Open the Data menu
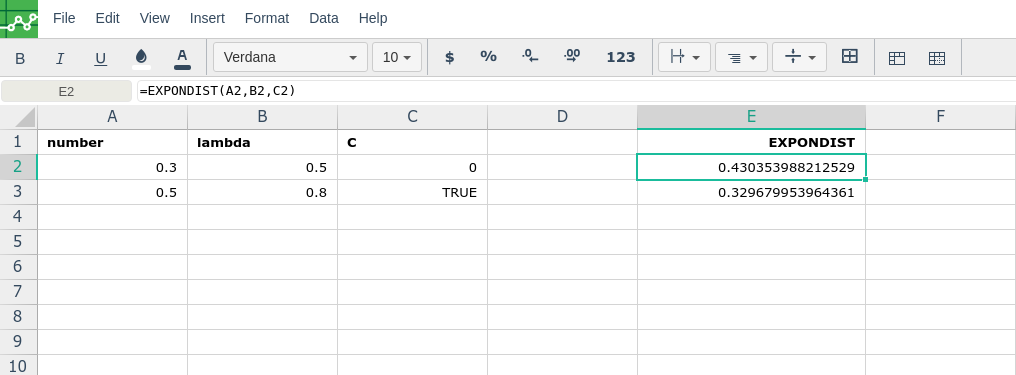Screen dimensions: 1016x375 [324, 18]
